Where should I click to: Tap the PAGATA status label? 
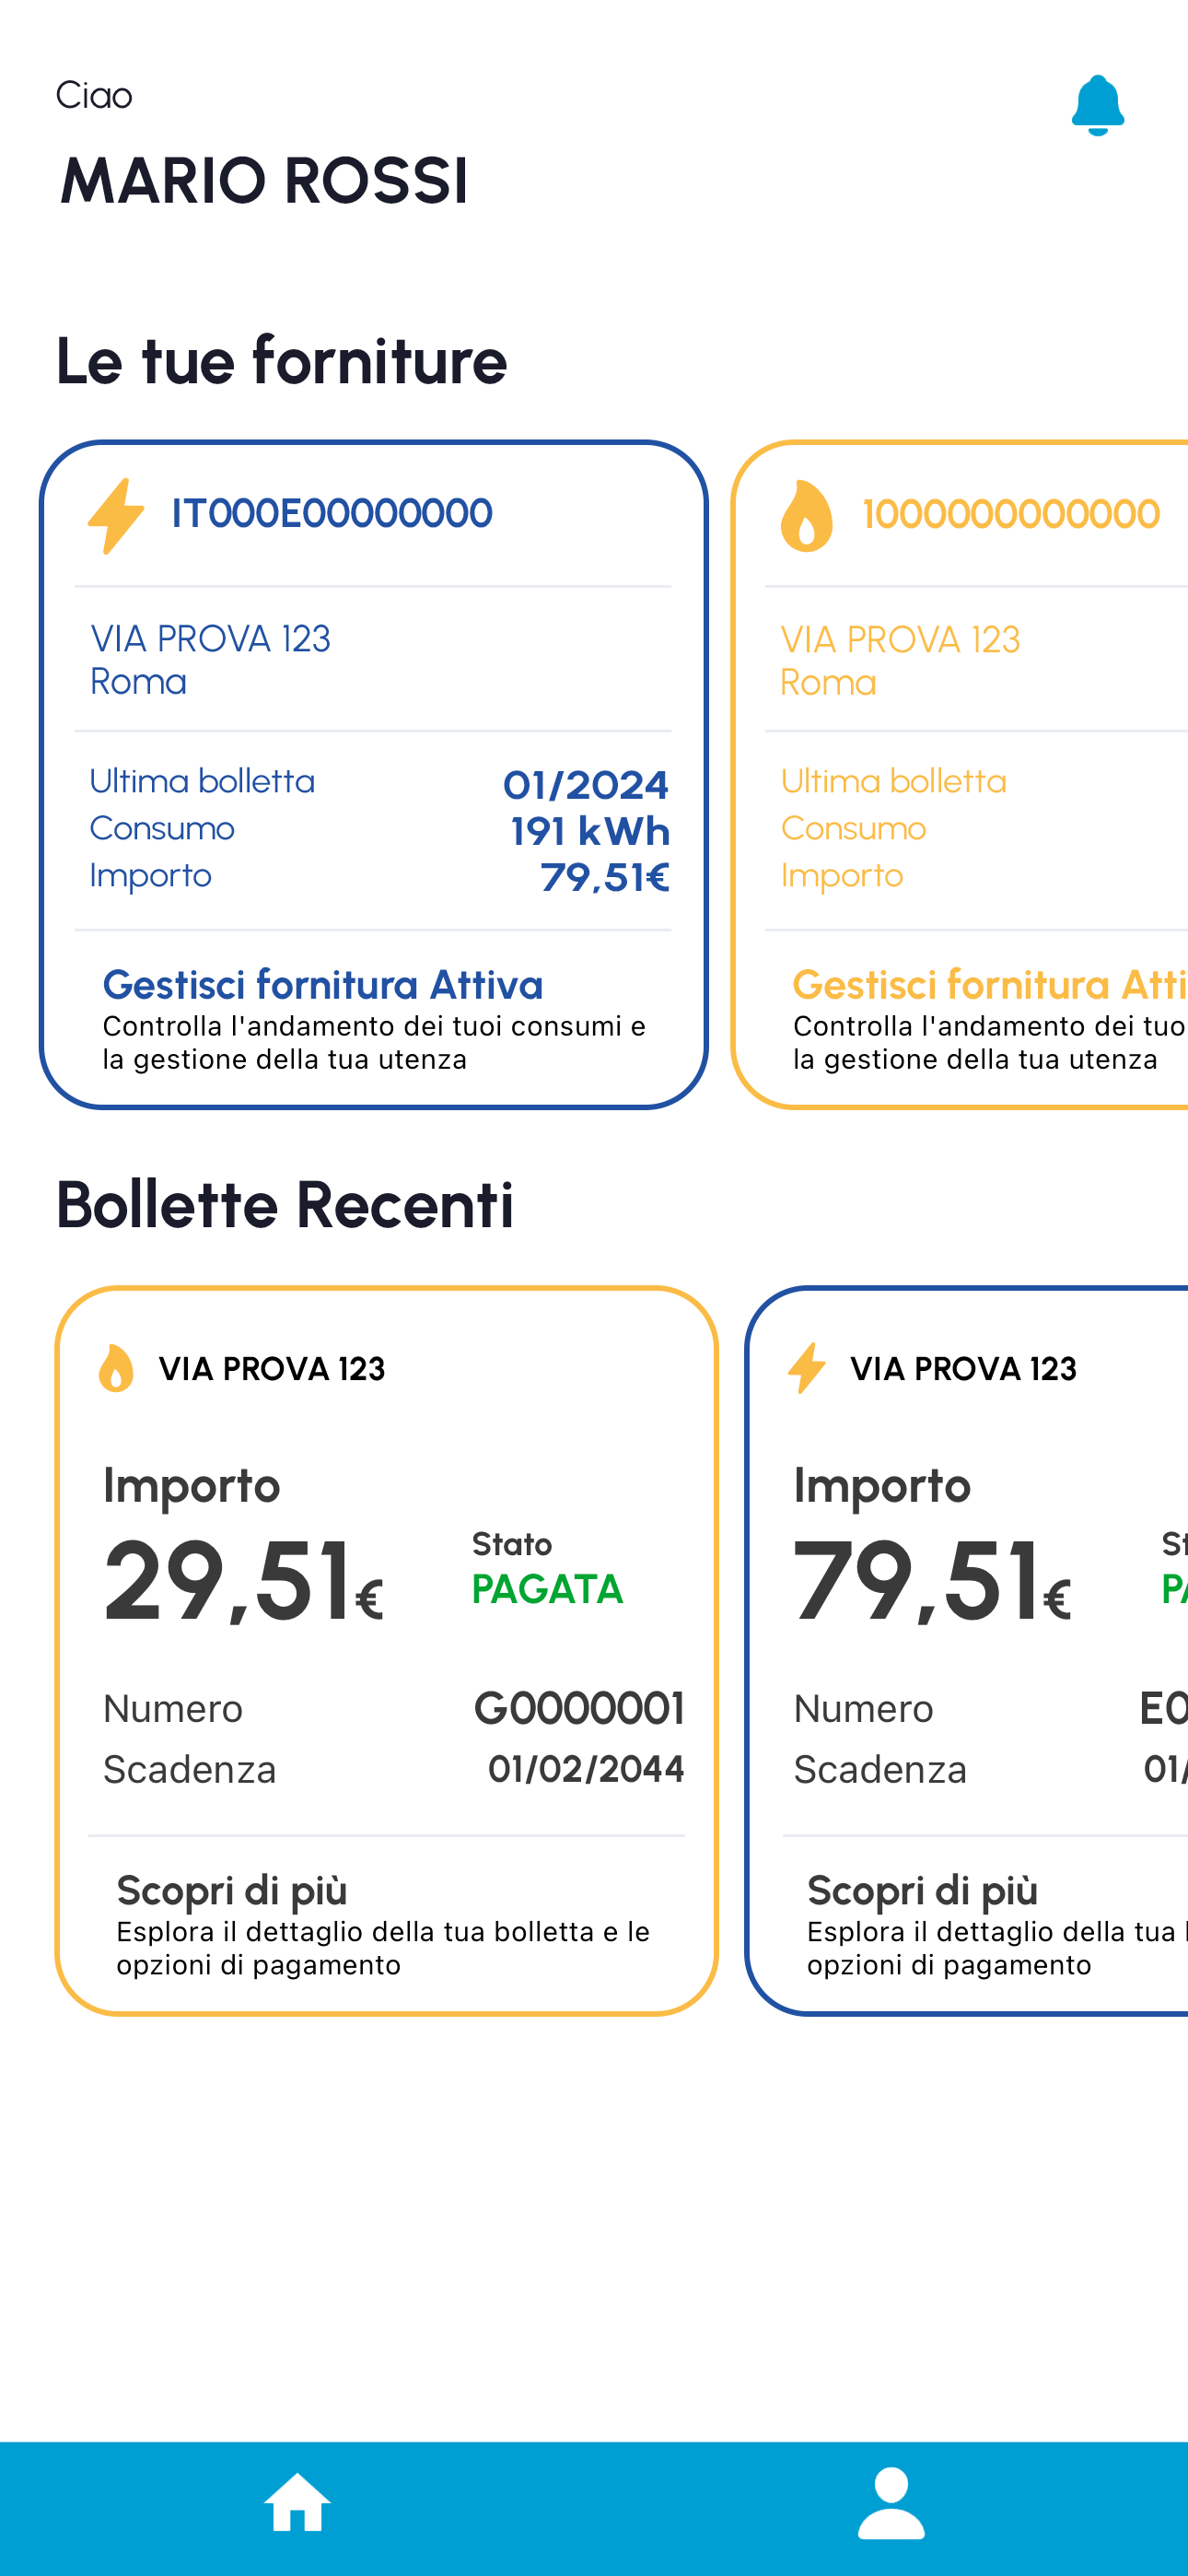547,1589
